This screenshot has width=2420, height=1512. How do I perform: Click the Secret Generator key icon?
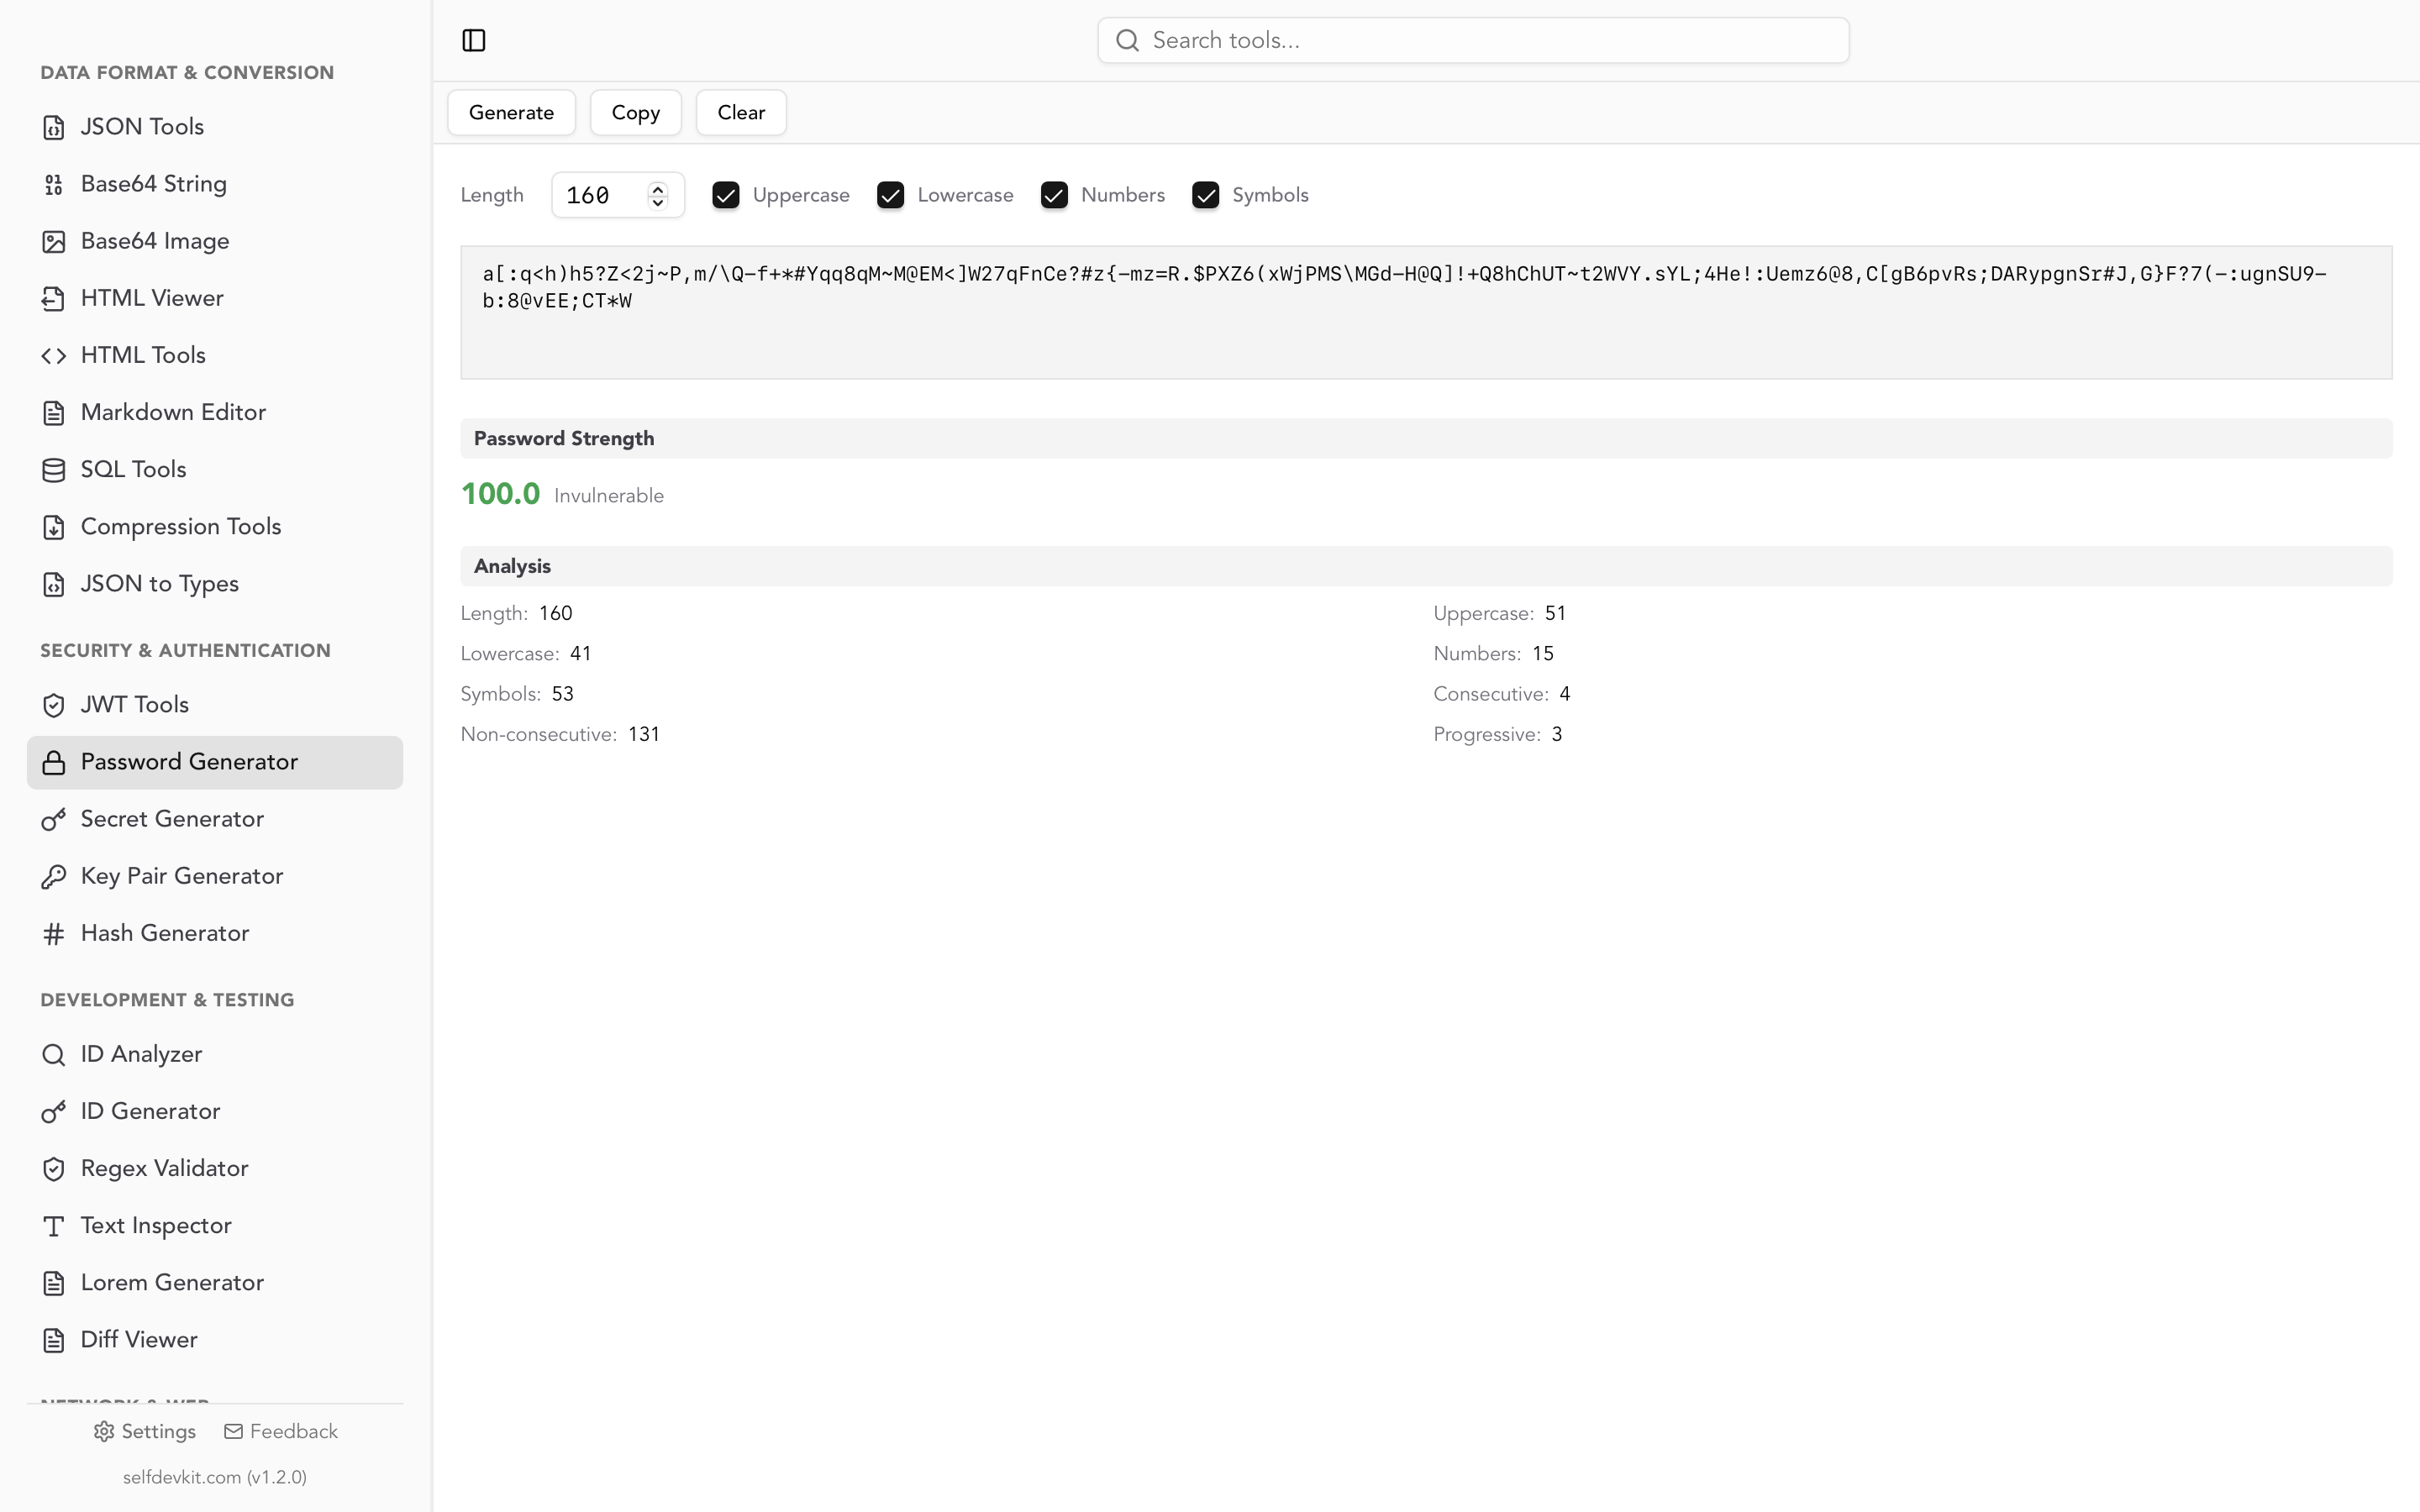pos(54,819)
